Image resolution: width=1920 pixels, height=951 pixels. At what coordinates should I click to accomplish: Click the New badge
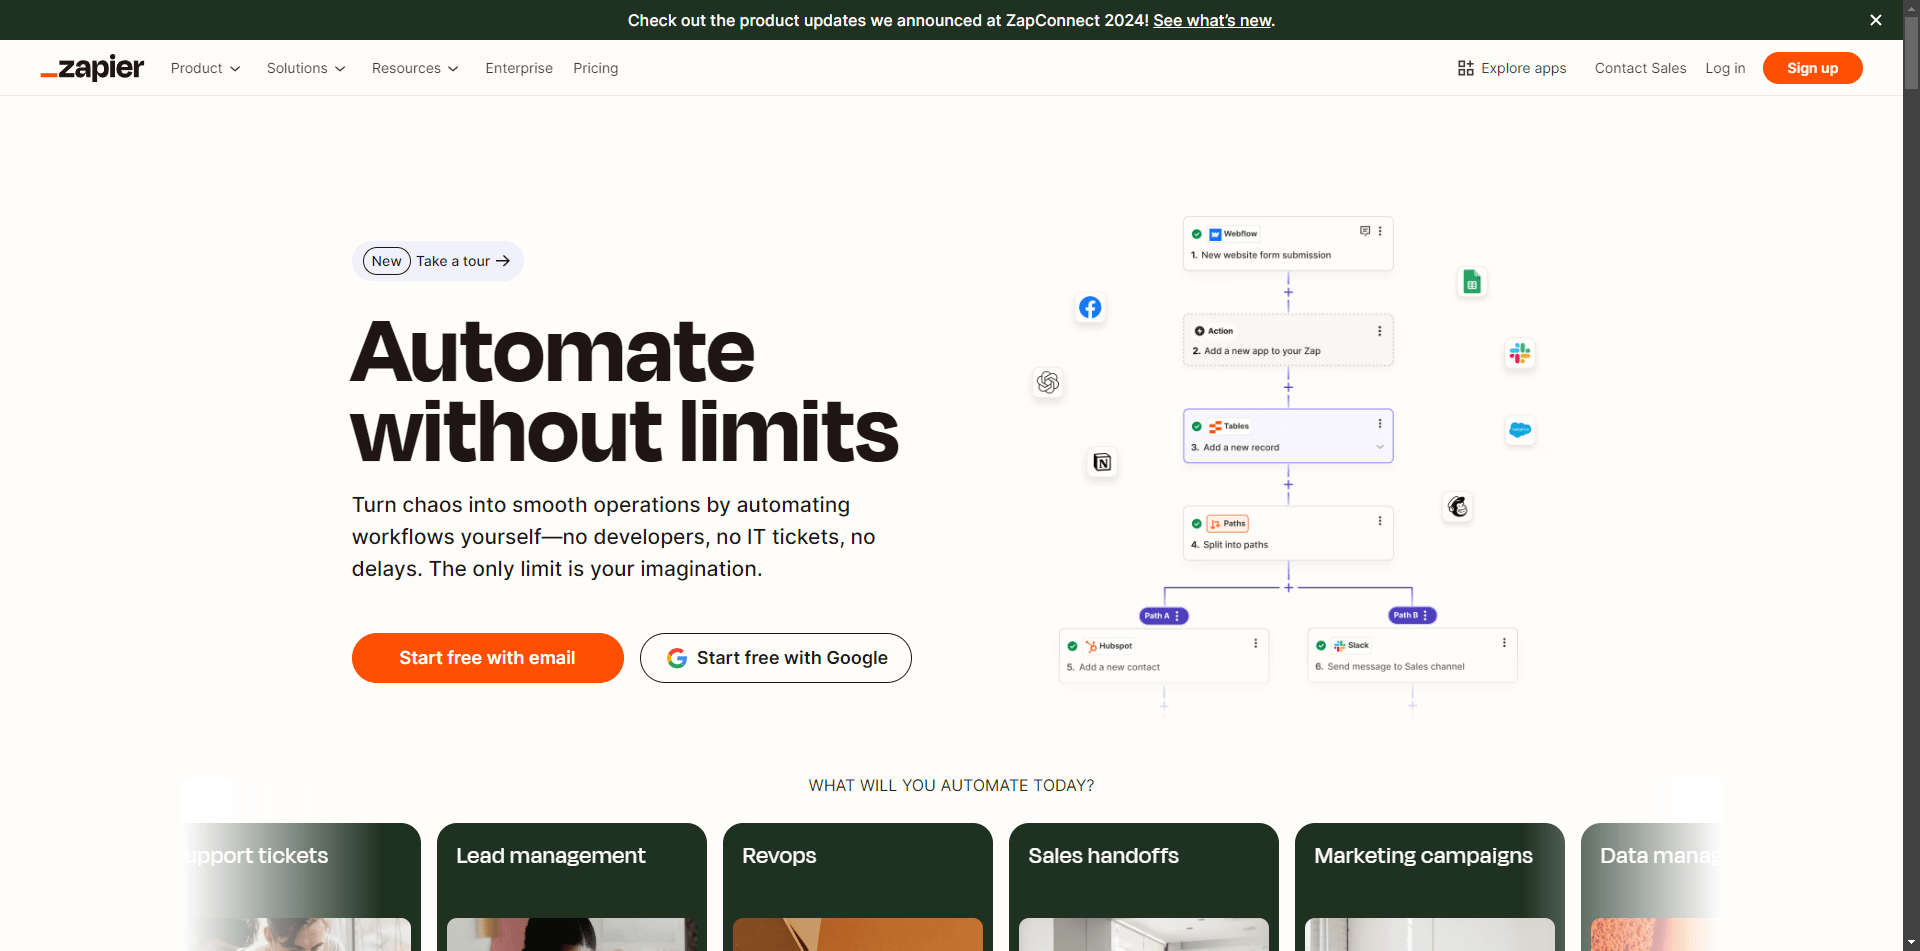[x=386, y=261]
